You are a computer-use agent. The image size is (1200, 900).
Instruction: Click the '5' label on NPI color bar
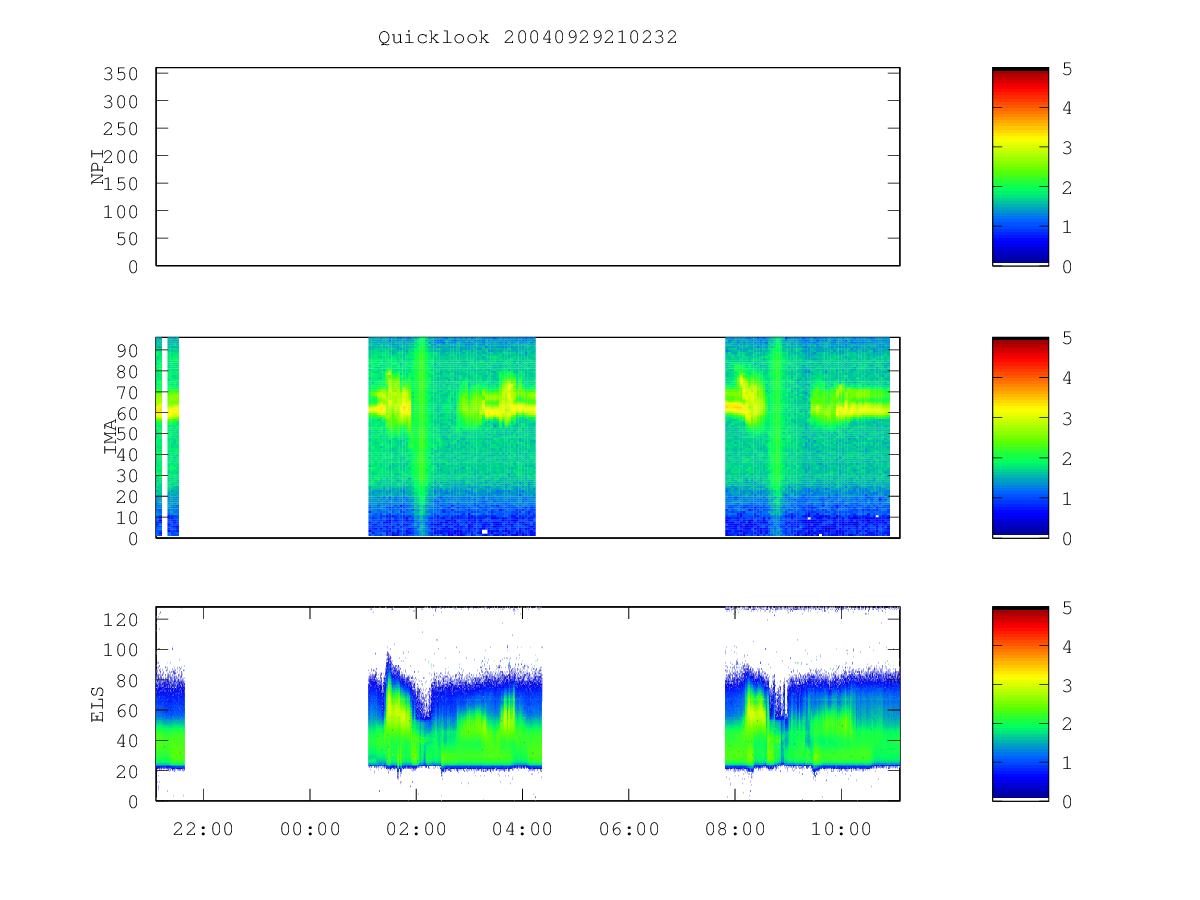tap(1068, 69)
